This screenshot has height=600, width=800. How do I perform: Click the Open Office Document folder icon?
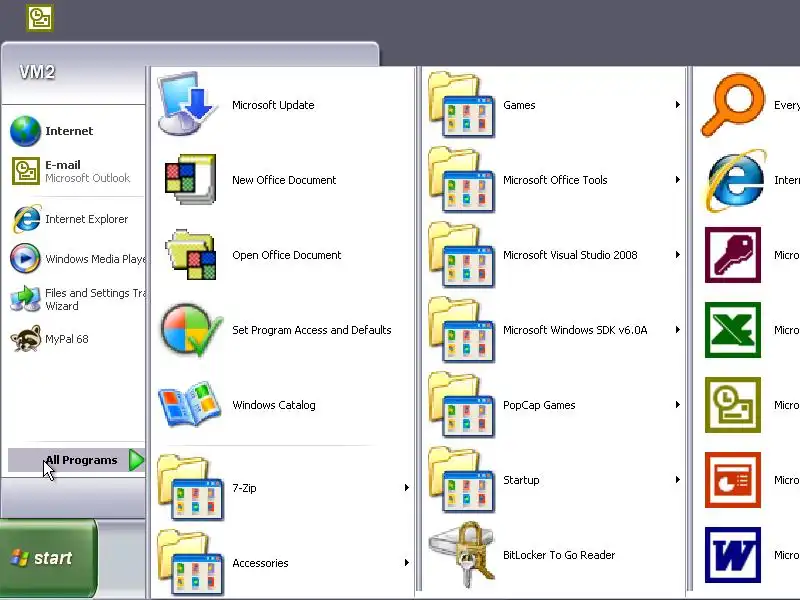tap(190, 255)
